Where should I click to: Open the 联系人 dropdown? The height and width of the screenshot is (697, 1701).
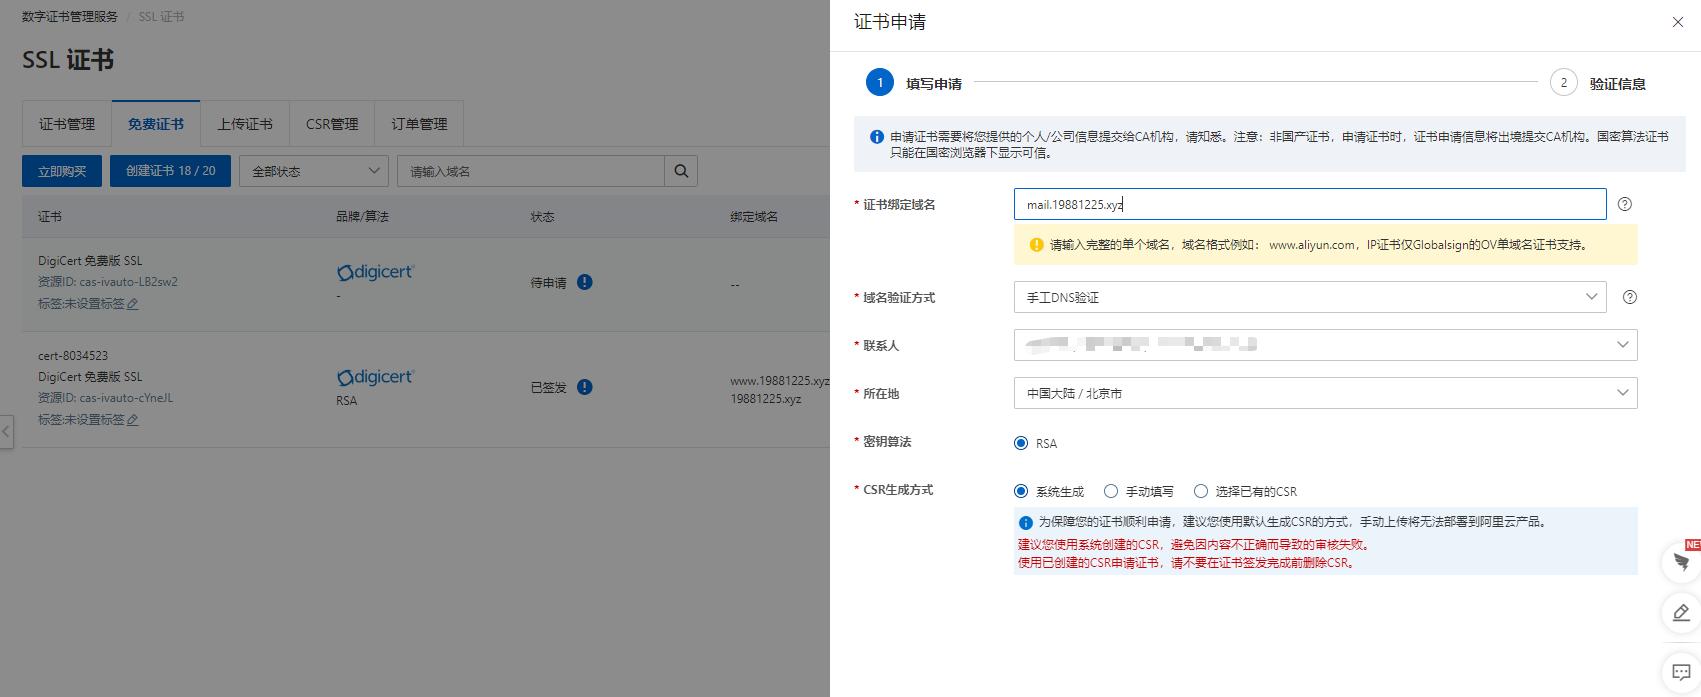click(x=1325, y=345)
